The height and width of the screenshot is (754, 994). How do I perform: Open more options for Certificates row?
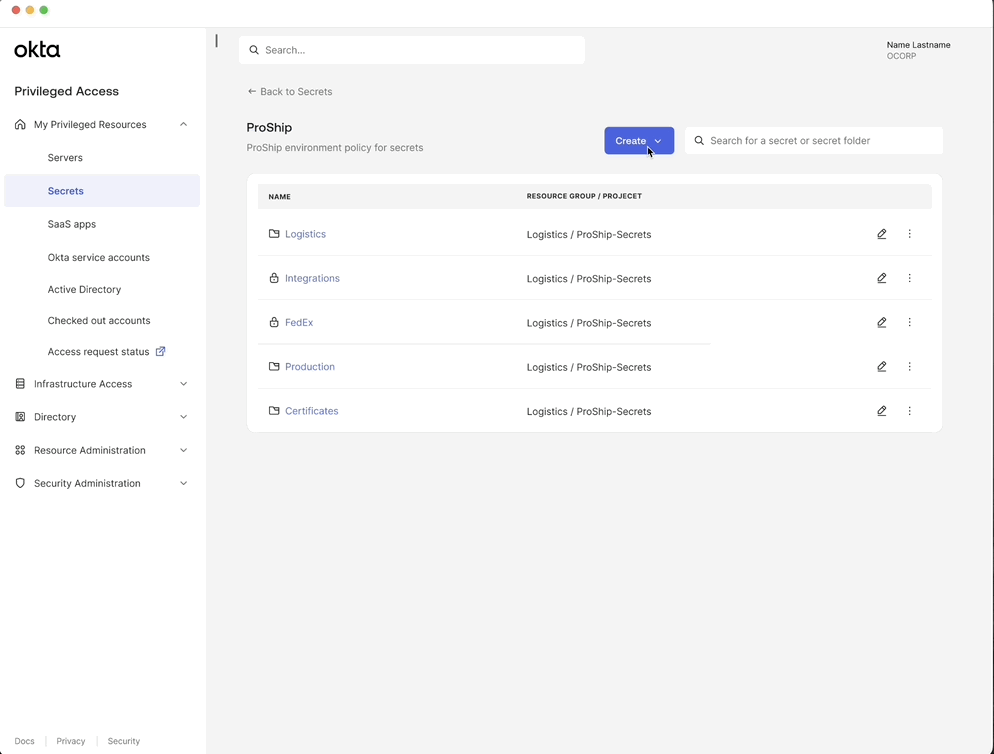(x=909, y=411)
